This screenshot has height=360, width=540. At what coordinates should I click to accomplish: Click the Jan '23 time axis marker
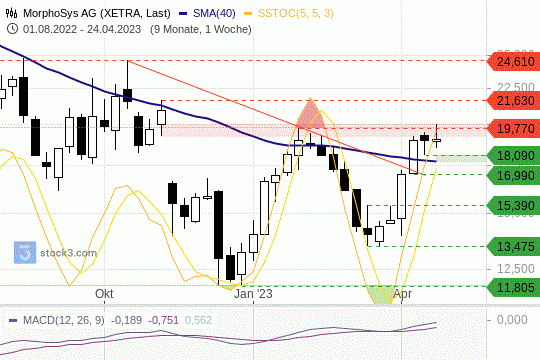coord(253,294)
